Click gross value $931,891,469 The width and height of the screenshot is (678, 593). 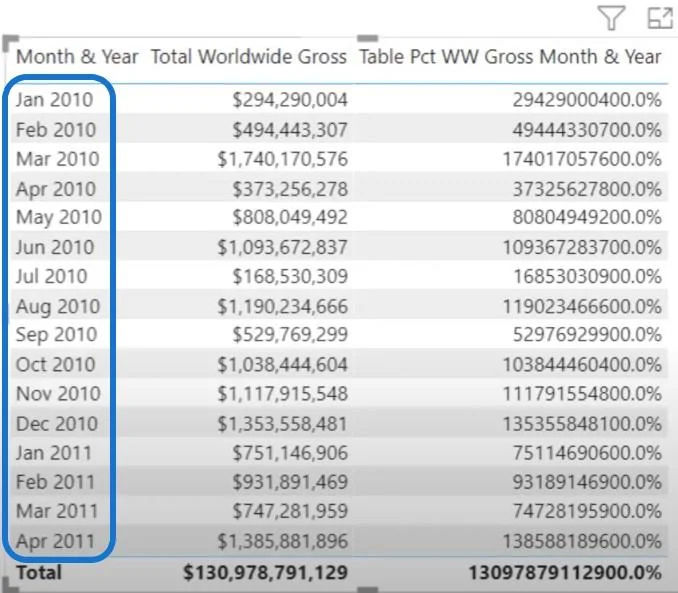(290, 482)
